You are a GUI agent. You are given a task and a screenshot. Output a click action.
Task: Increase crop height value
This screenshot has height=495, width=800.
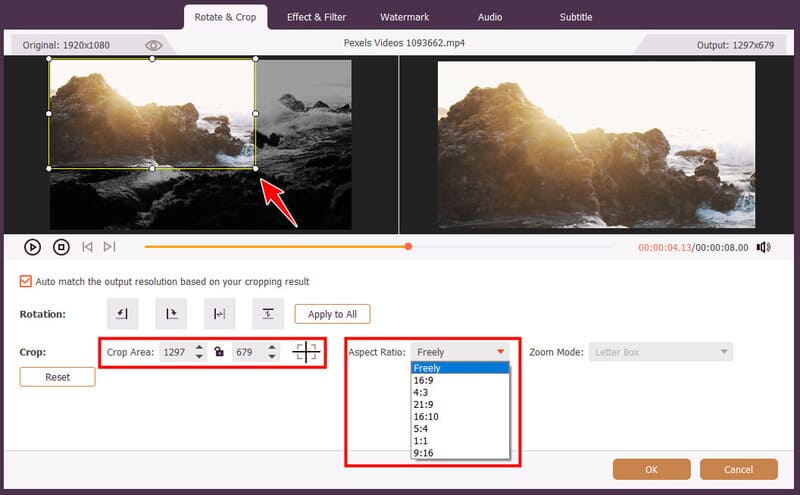(x=272, y=348)
